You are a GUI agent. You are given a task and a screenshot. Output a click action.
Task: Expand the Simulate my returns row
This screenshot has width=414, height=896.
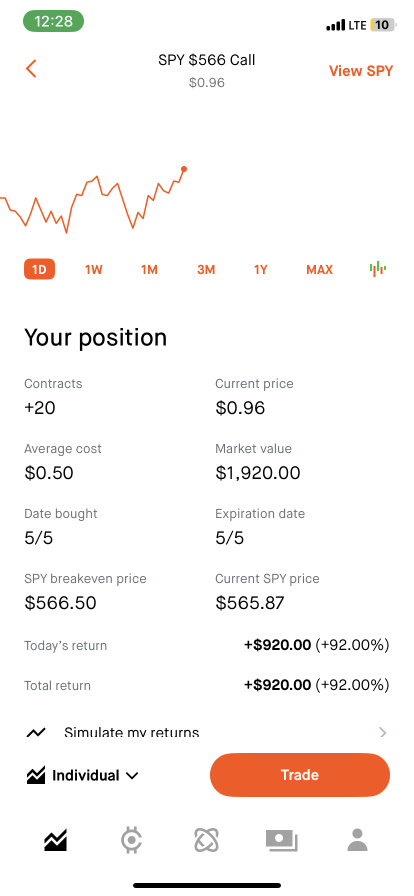pos(207,732)
